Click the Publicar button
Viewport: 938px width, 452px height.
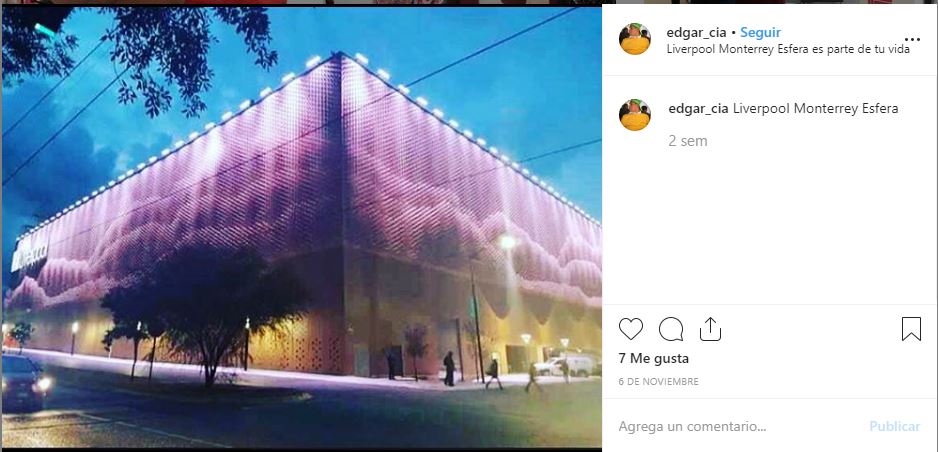(894, 426)
